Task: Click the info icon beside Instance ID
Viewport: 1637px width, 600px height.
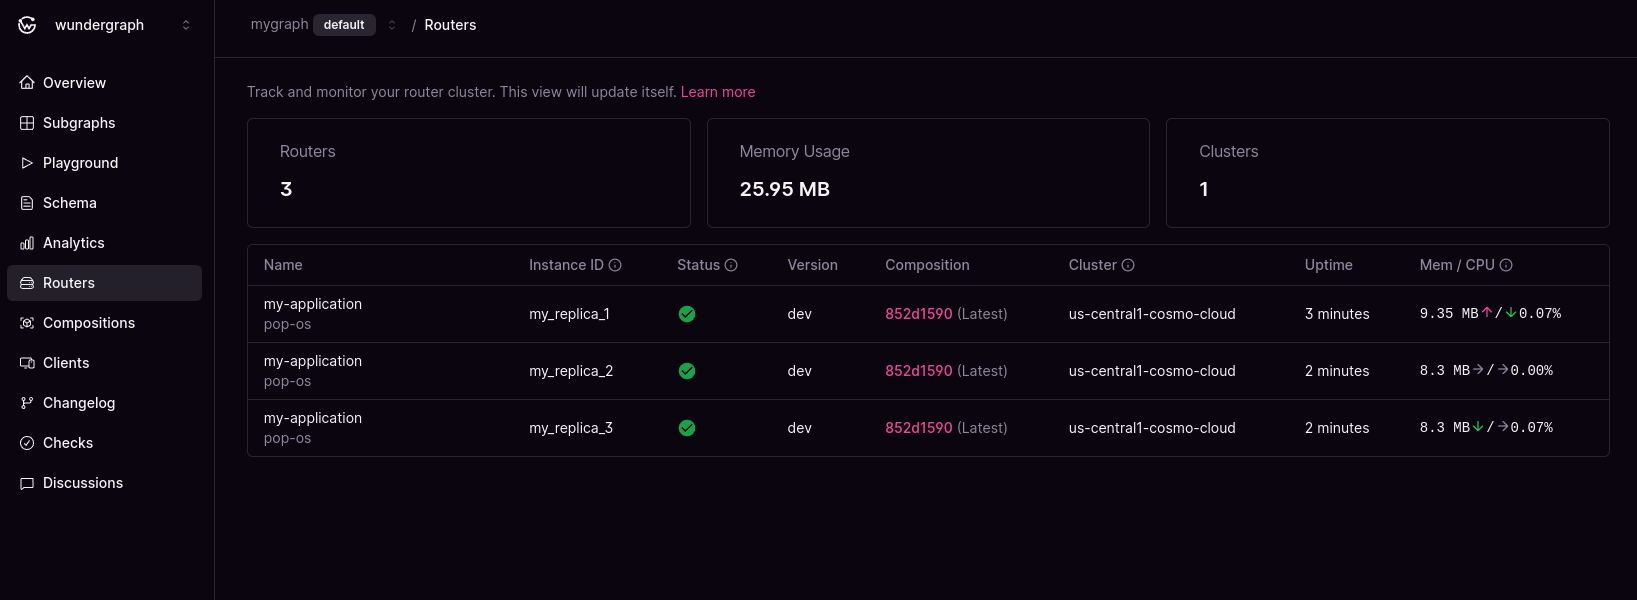Action: tap(615, 265)
